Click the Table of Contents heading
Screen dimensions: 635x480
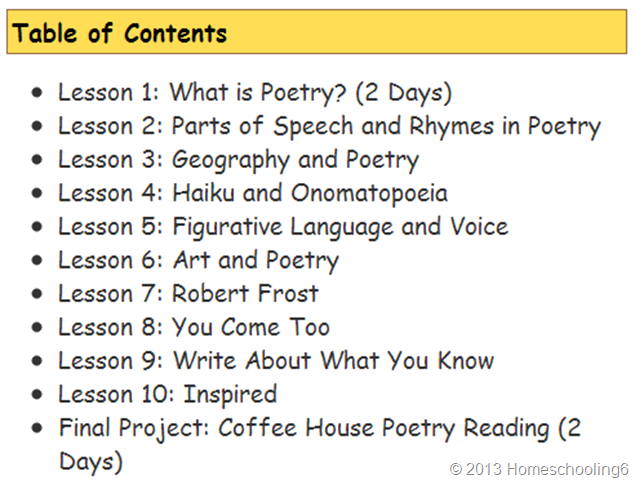120,34
